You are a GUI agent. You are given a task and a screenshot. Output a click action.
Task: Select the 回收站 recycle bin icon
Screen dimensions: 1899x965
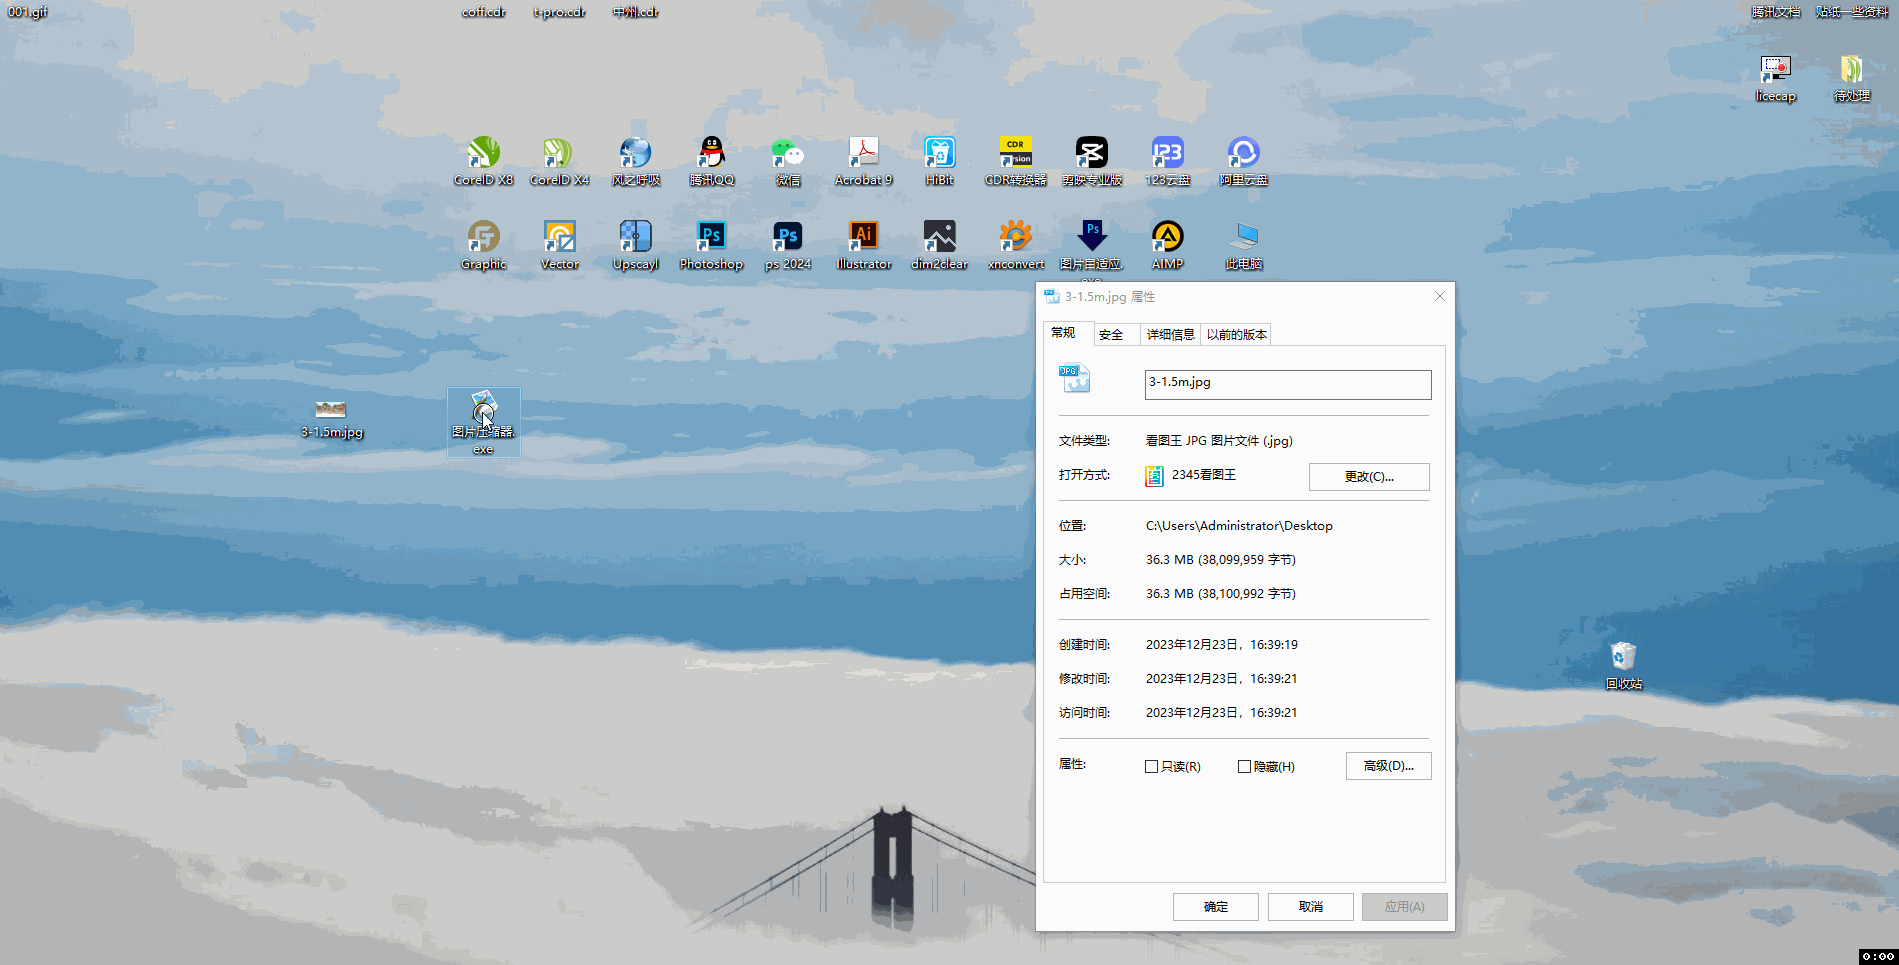1624,665
